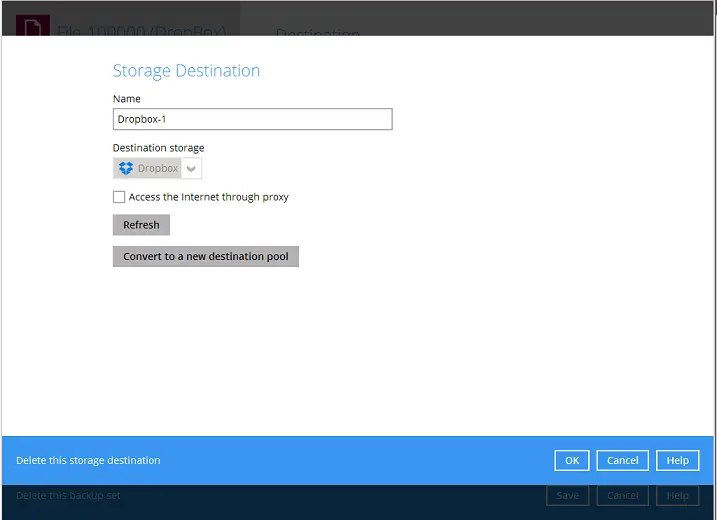Click the dimmed 'Delete this backup set' link

tap(68, 495)
